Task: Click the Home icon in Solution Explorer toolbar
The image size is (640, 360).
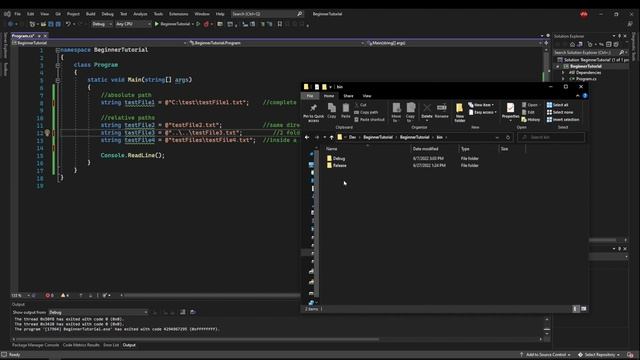Action: click(x=572, y=44)
